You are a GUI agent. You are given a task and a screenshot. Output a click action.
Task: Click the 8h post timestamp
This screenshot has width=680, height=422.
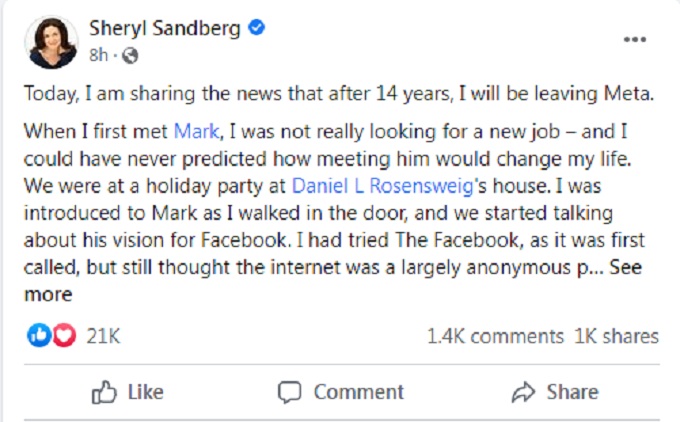click(x=98, y=55)
